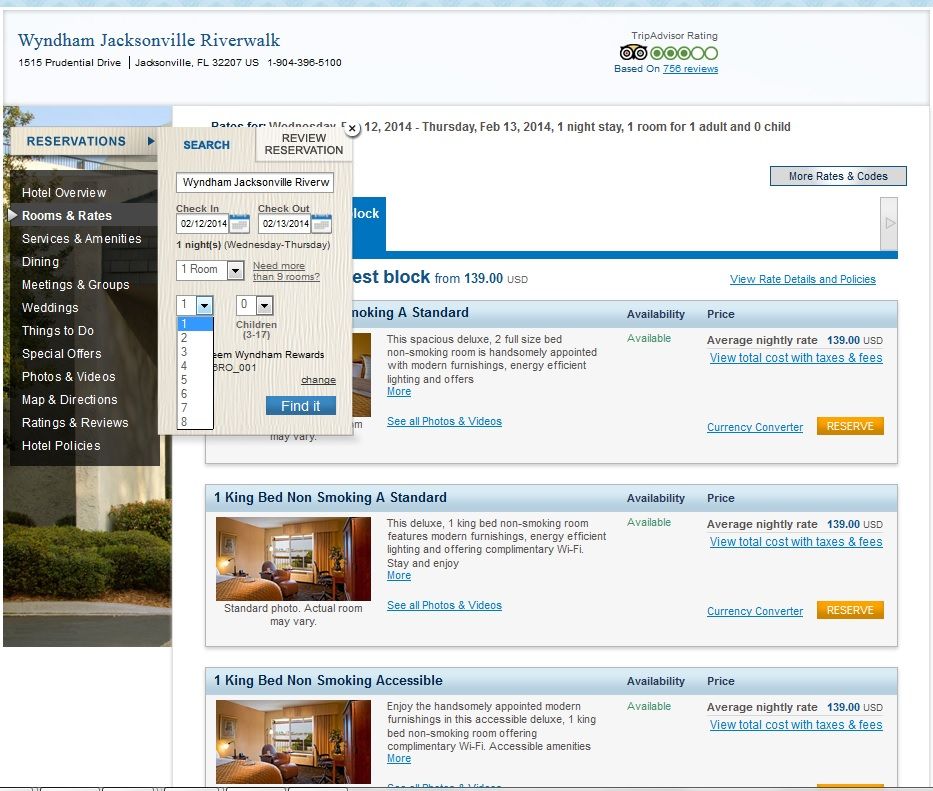Click the Reservations arrow icon
Viewport: 933px width, 791px height.
coord(151,141)
